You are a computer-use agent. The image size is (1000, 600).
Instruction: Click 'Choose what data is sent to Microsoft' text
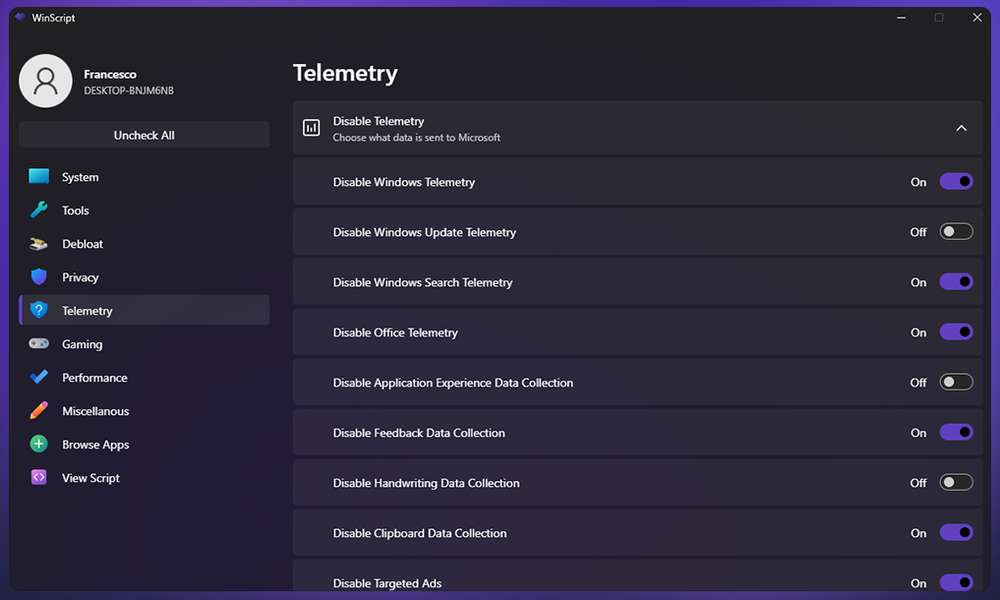tap(416, 137)
